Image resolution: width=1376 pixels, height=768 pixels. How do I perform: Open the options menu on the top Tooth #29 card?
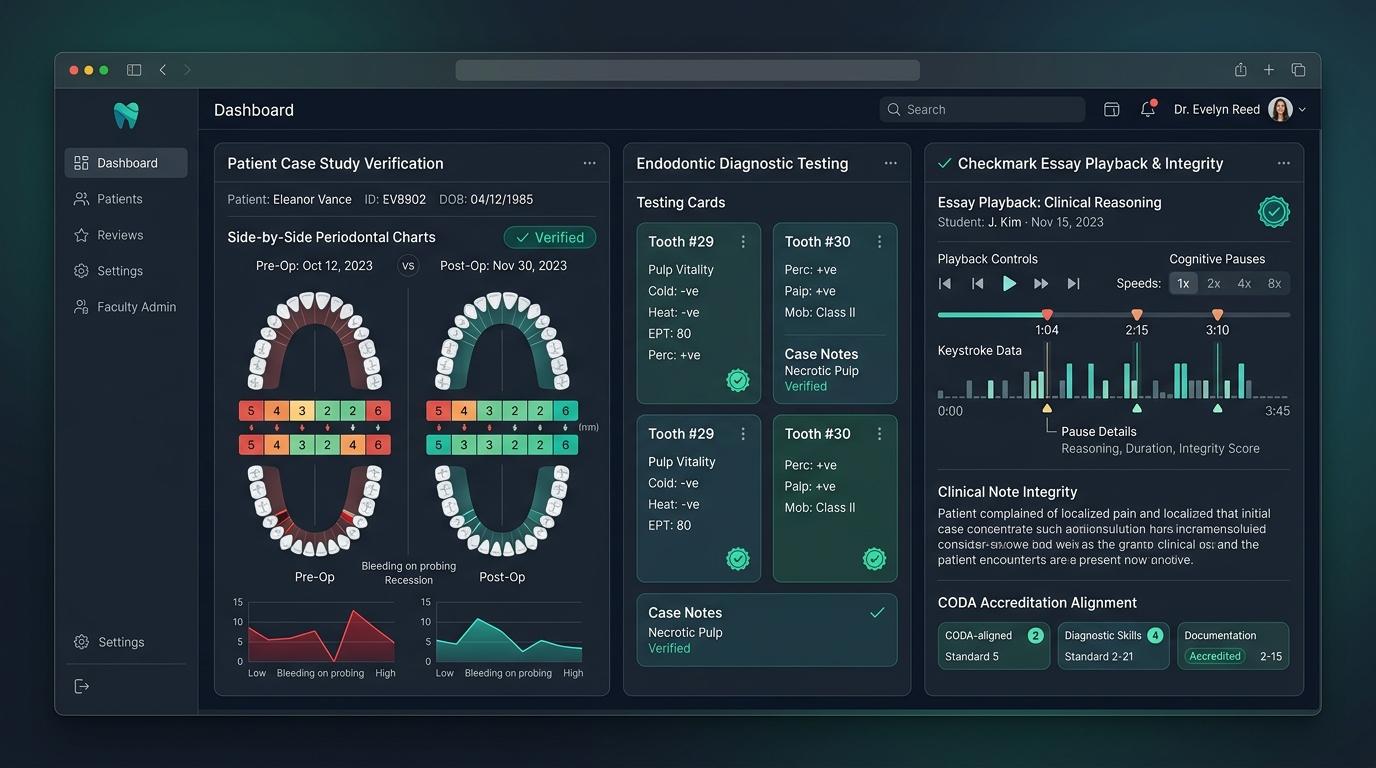tap(743, 242)
